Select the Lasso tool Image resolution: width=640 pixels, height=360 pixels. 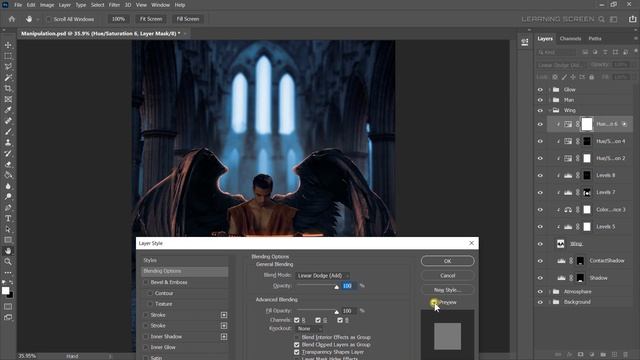tap(8, 67)
